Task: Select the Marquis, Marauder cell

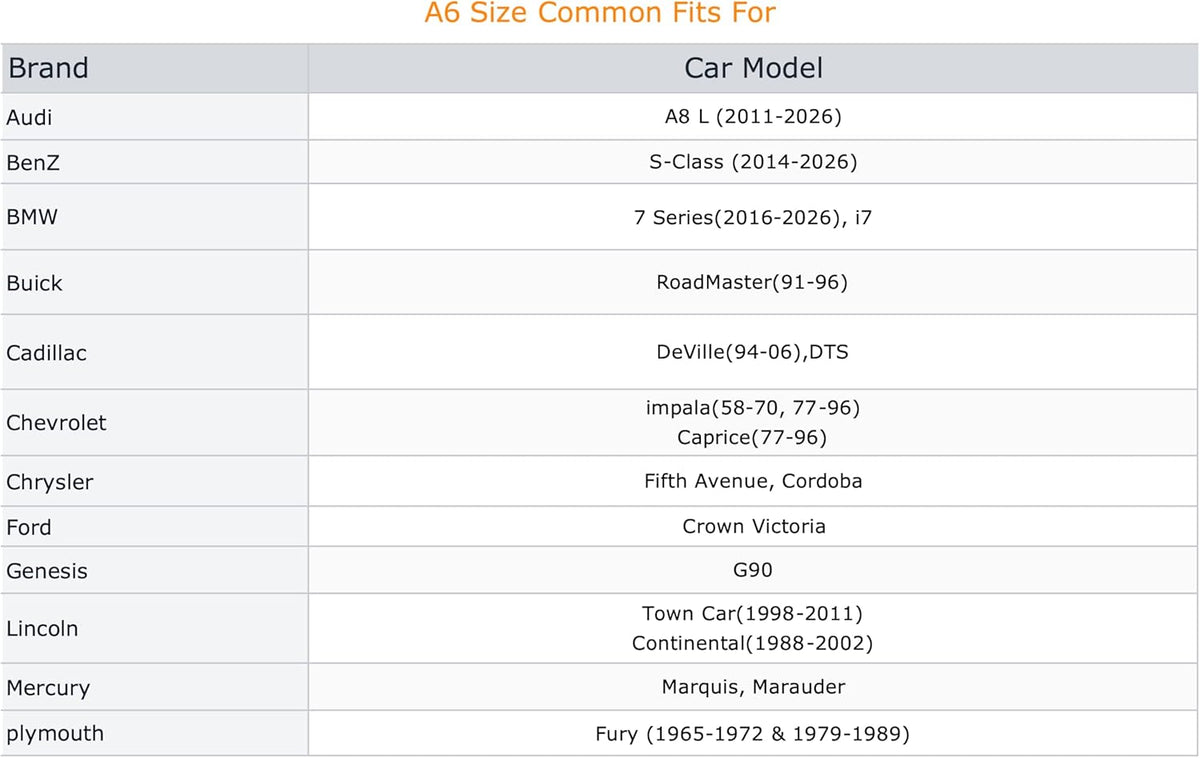Action: coord(753,687)
